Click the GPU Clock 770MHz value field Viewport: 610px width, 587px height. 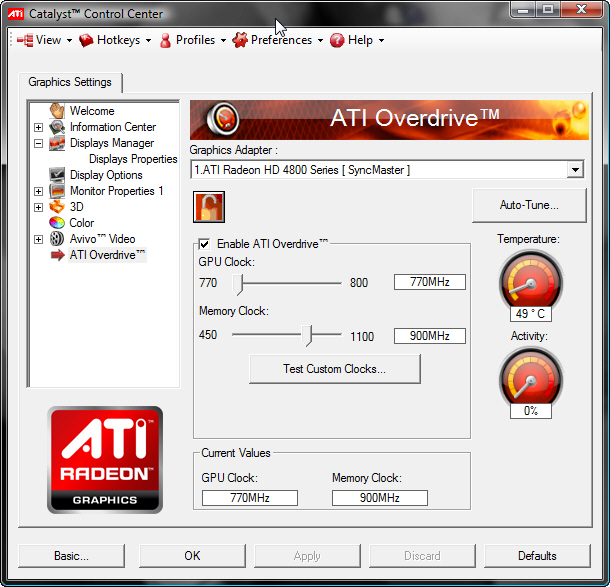tap(429, 282)
